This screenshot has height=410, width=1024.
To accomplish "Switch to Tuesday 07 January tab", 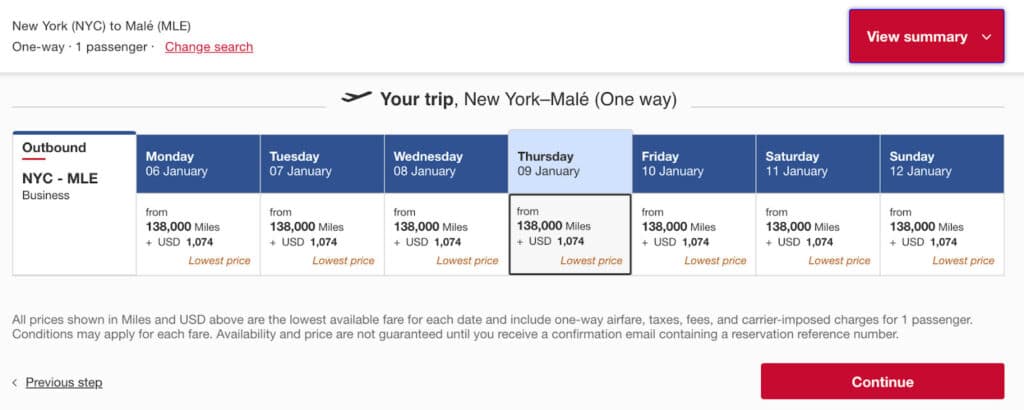I will pos(322,163).
